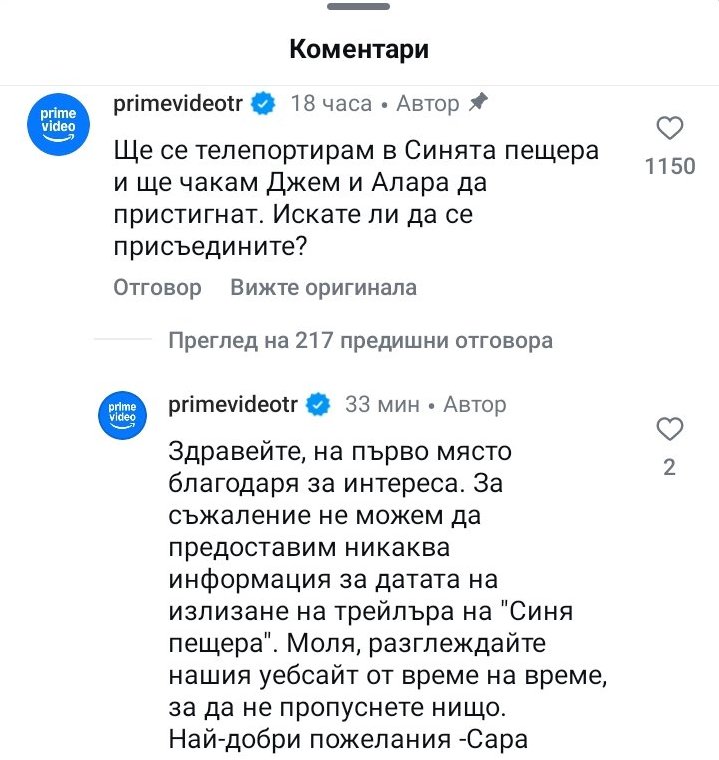Viewport: 719px width, 760px height.
Task: Tap the "Коментари" header title
Action: point(359,49)
